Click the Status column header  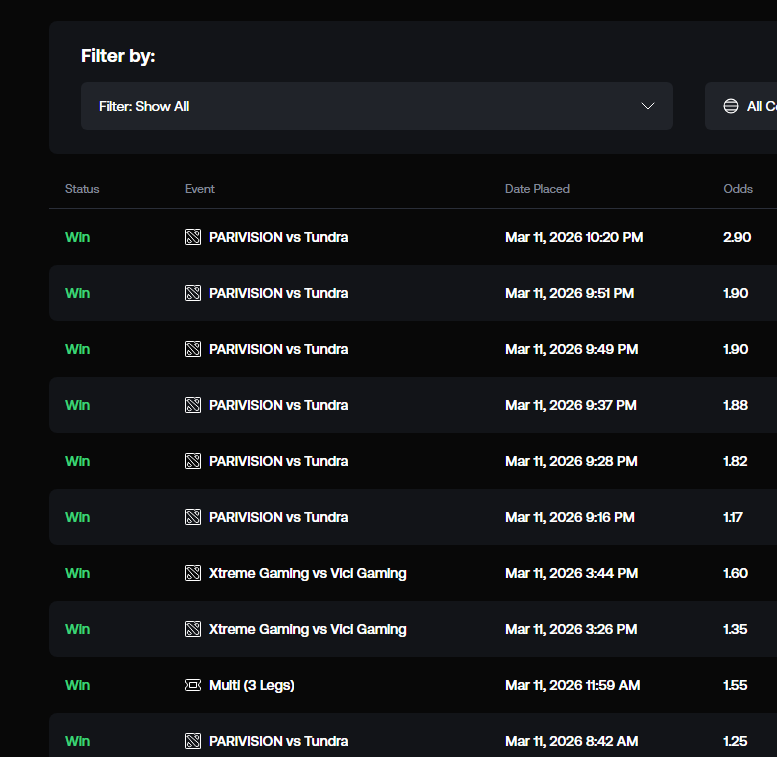point(82,189)
